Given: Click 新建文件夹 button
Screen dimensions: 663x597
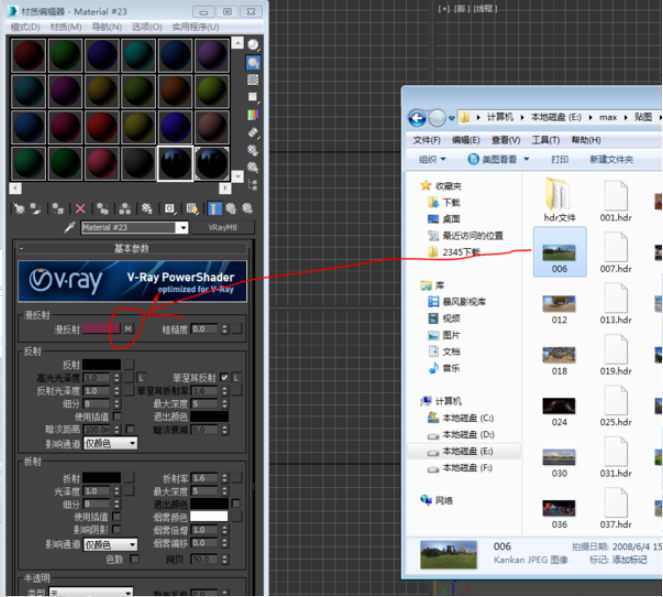Looking at the screenshot, I should [611, 159].
